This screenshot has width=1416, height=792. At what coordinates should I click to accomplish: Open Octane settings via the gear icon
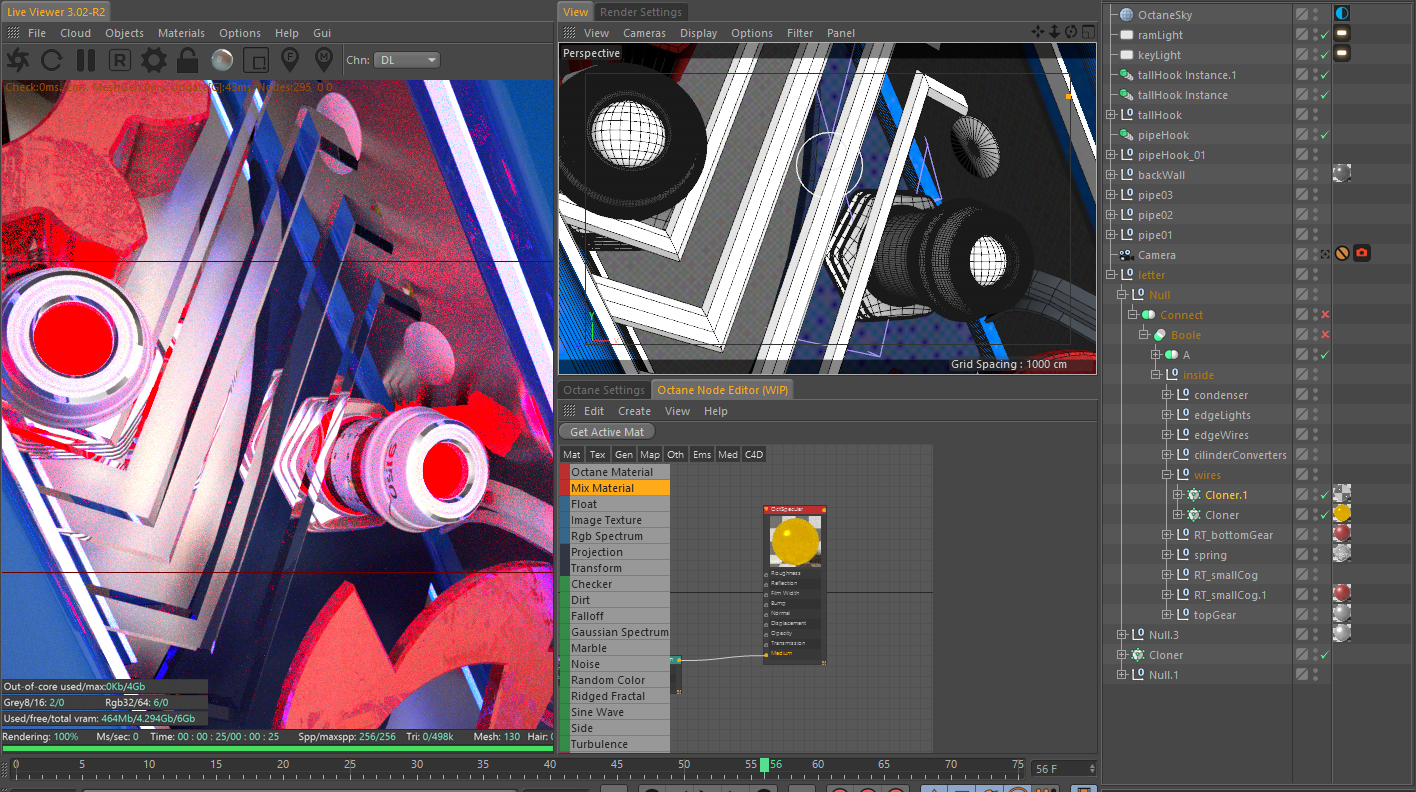click(153, 60)
